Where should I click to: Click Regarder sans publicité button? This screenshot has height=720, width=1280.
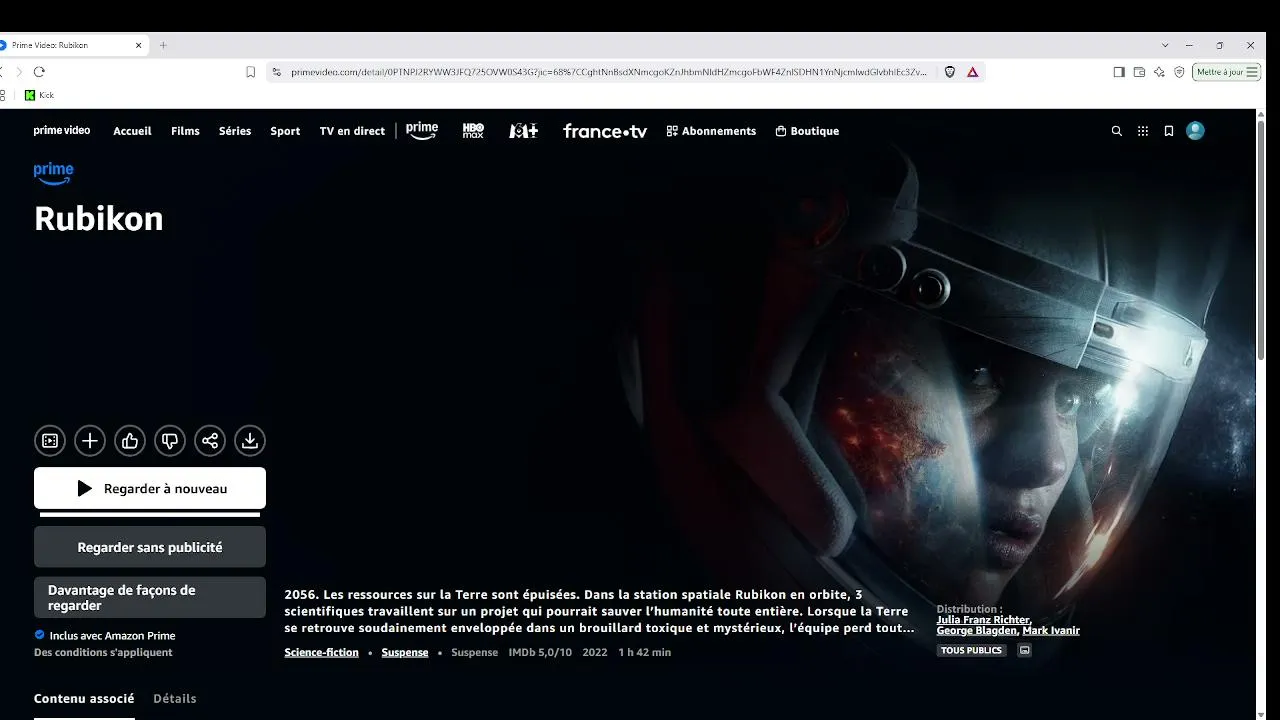click(150, 547)
